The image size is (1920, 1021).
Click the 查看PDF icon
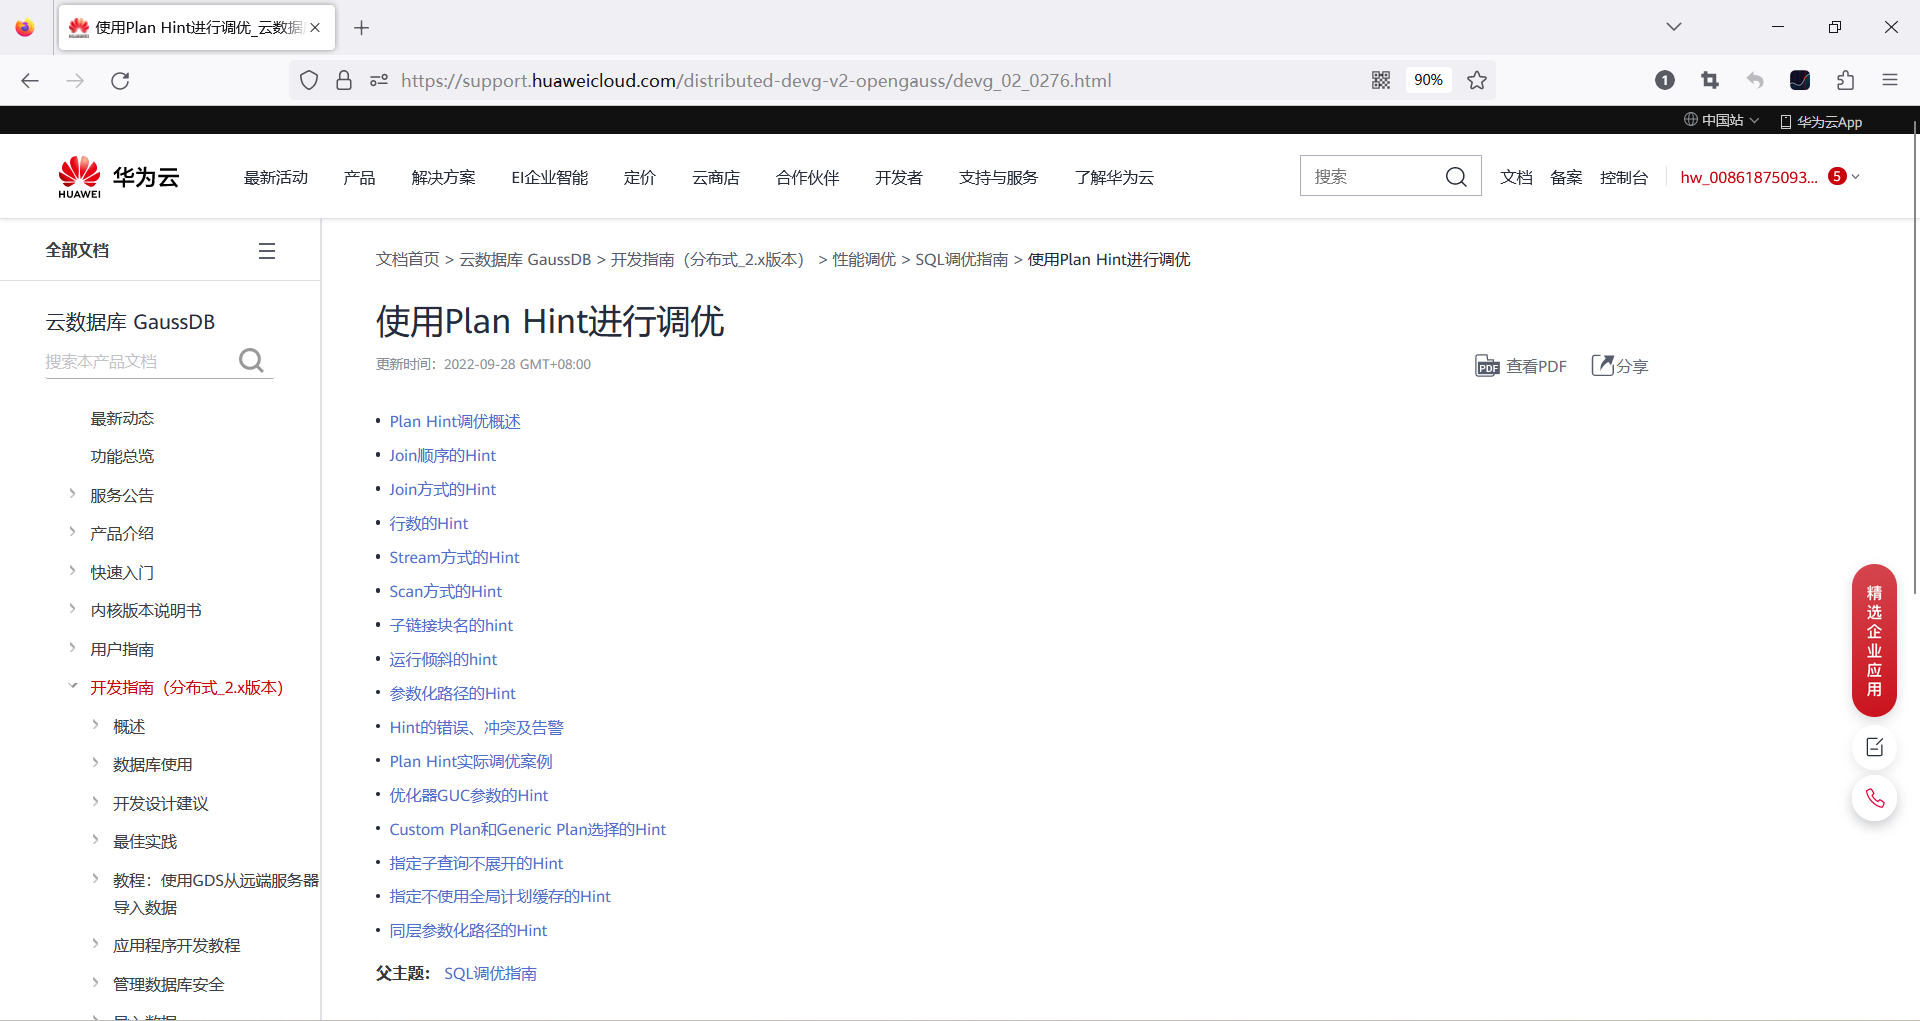[1488, 365]
